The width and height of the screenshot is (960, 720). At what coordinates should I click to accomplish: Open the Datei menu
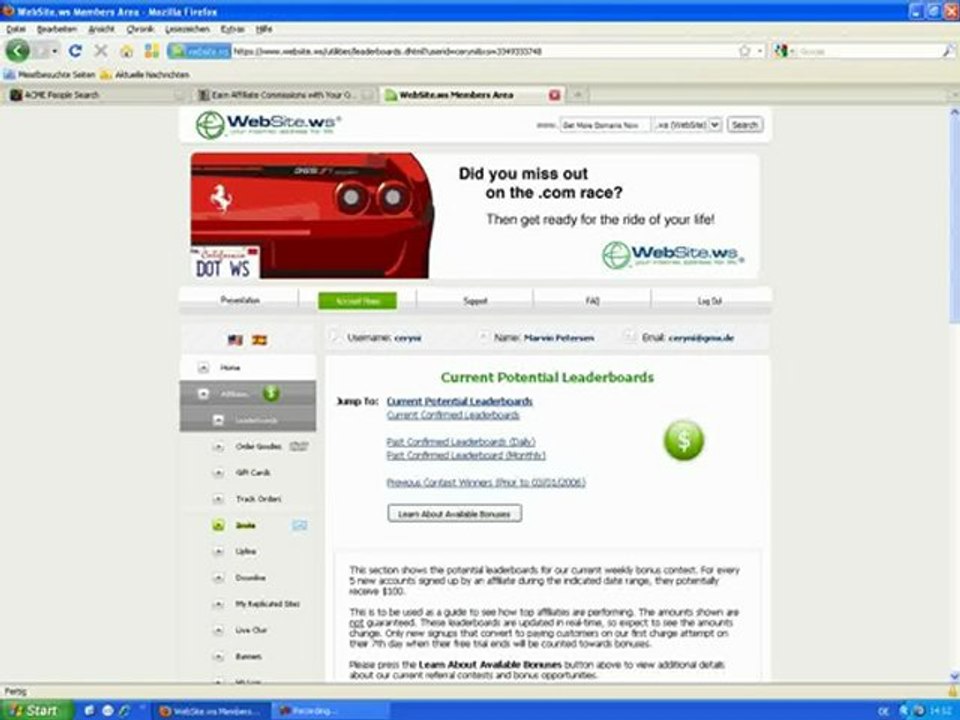tap(16, 29)
